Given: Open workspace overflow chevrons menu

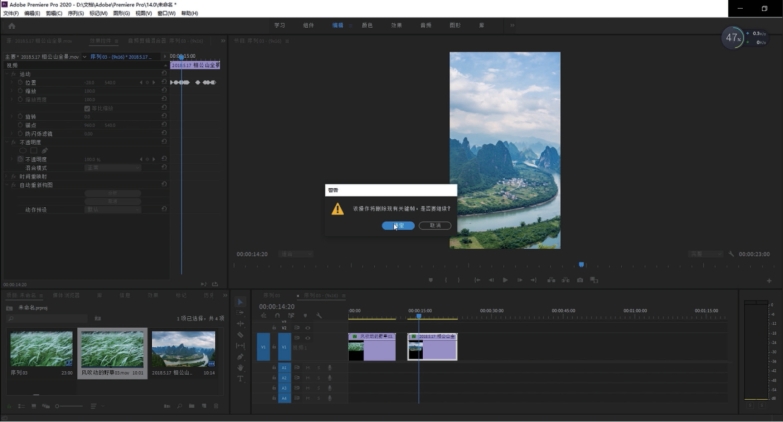Looking at the screenshot, I should [x=512, y=25].
